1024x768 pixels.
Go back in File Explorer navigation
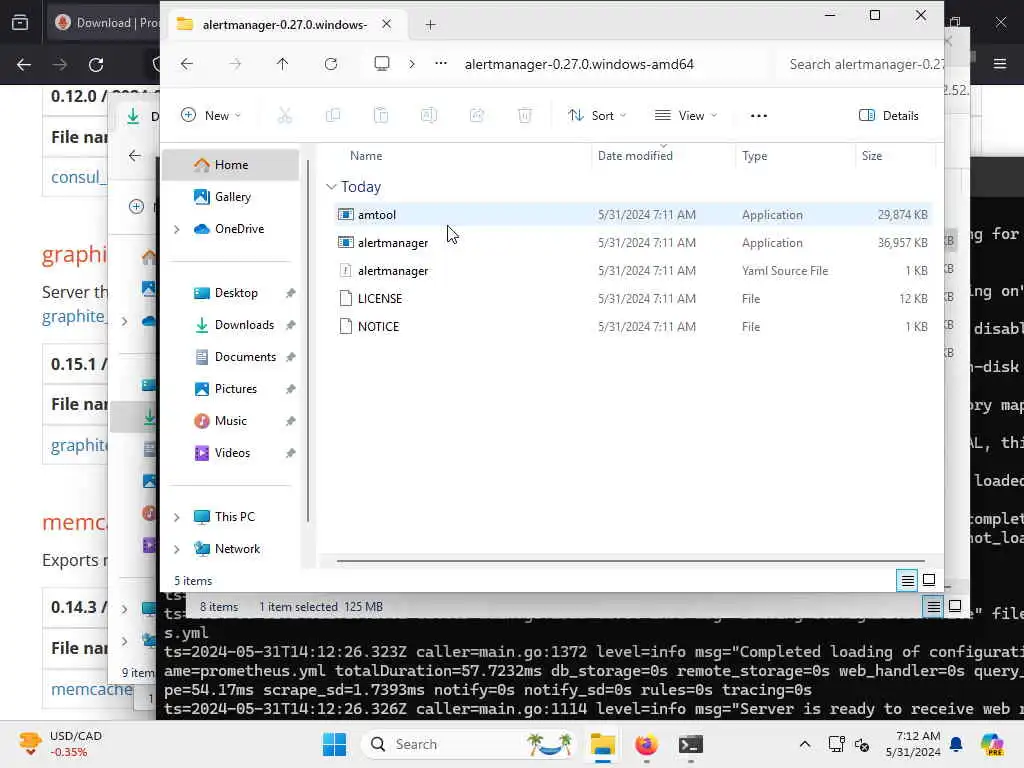[187, 64]
